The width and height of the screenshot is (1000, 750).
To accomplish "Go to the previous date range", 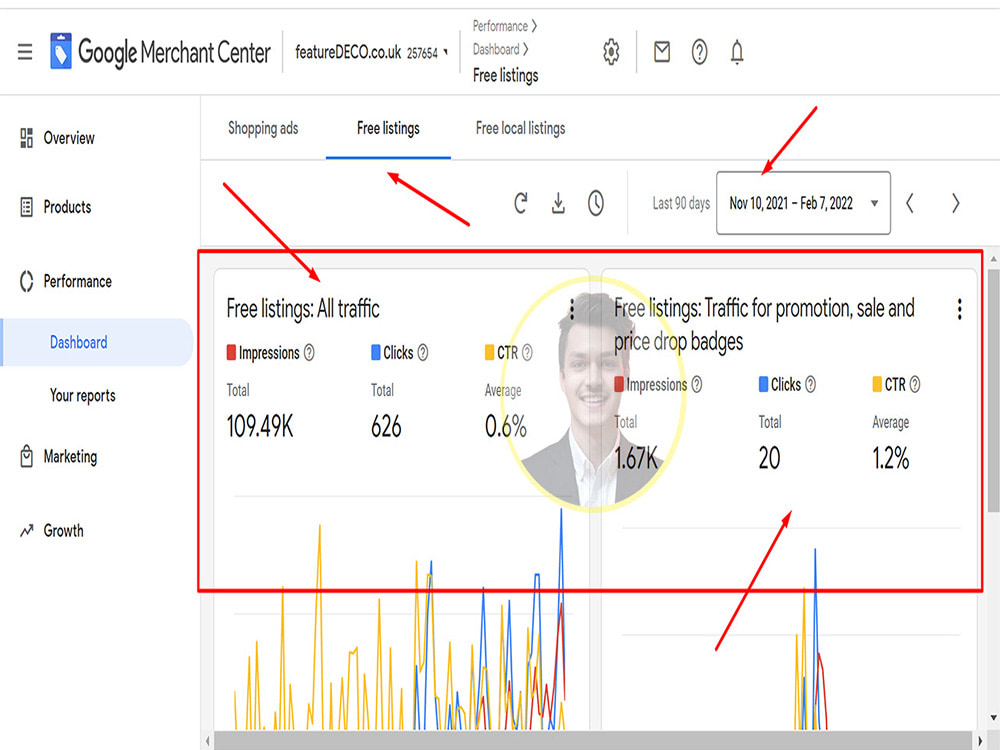I will pos(910,203).
